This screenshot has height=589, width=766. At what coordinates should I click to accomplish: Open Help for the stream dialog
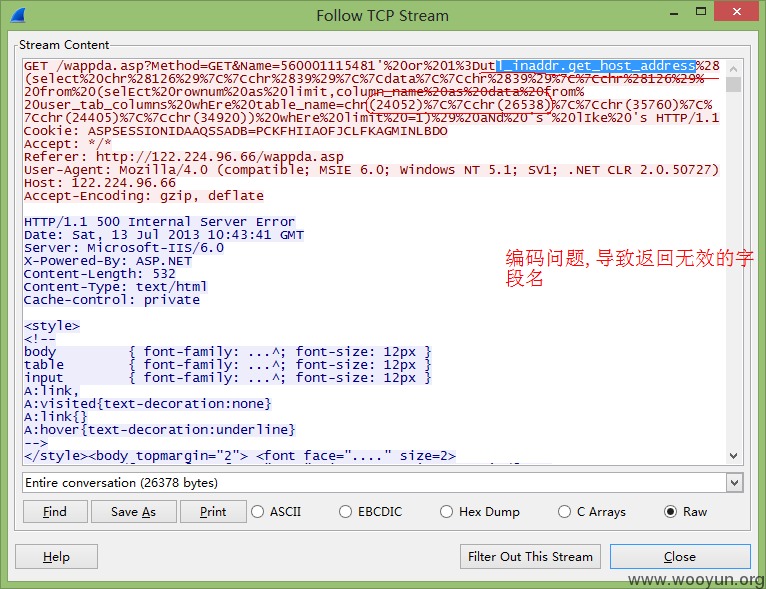[56, 557]
